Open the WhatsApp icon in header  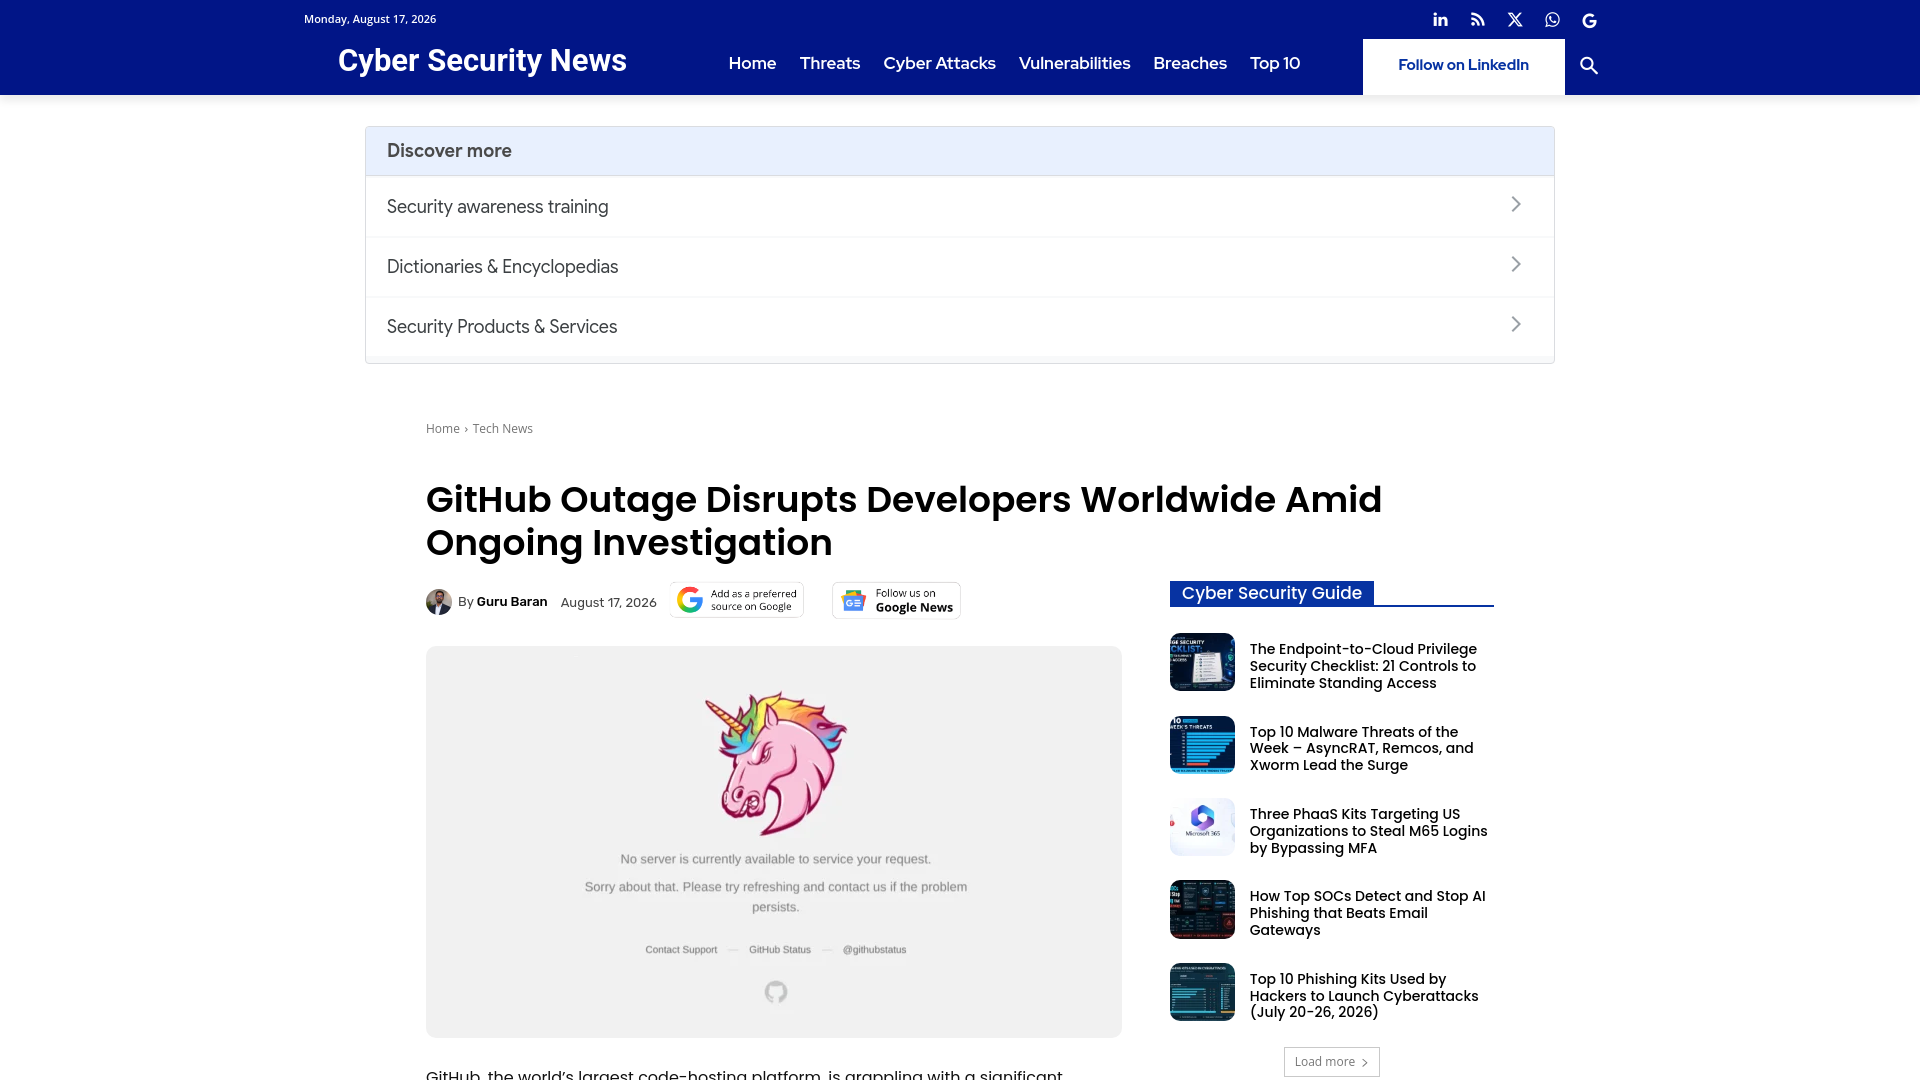coord(1552,20)
